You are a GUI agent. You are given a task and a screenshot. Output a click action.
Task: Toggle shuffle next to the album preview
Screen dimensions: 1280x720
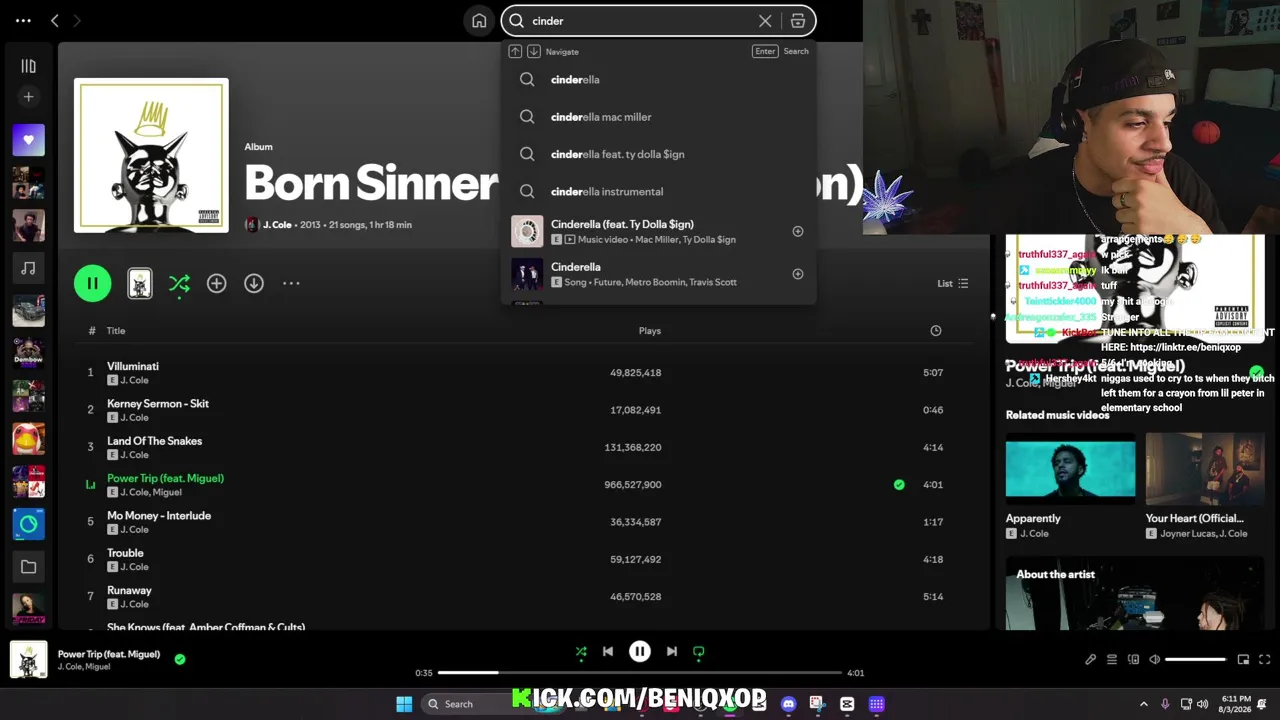click(179, 284)
